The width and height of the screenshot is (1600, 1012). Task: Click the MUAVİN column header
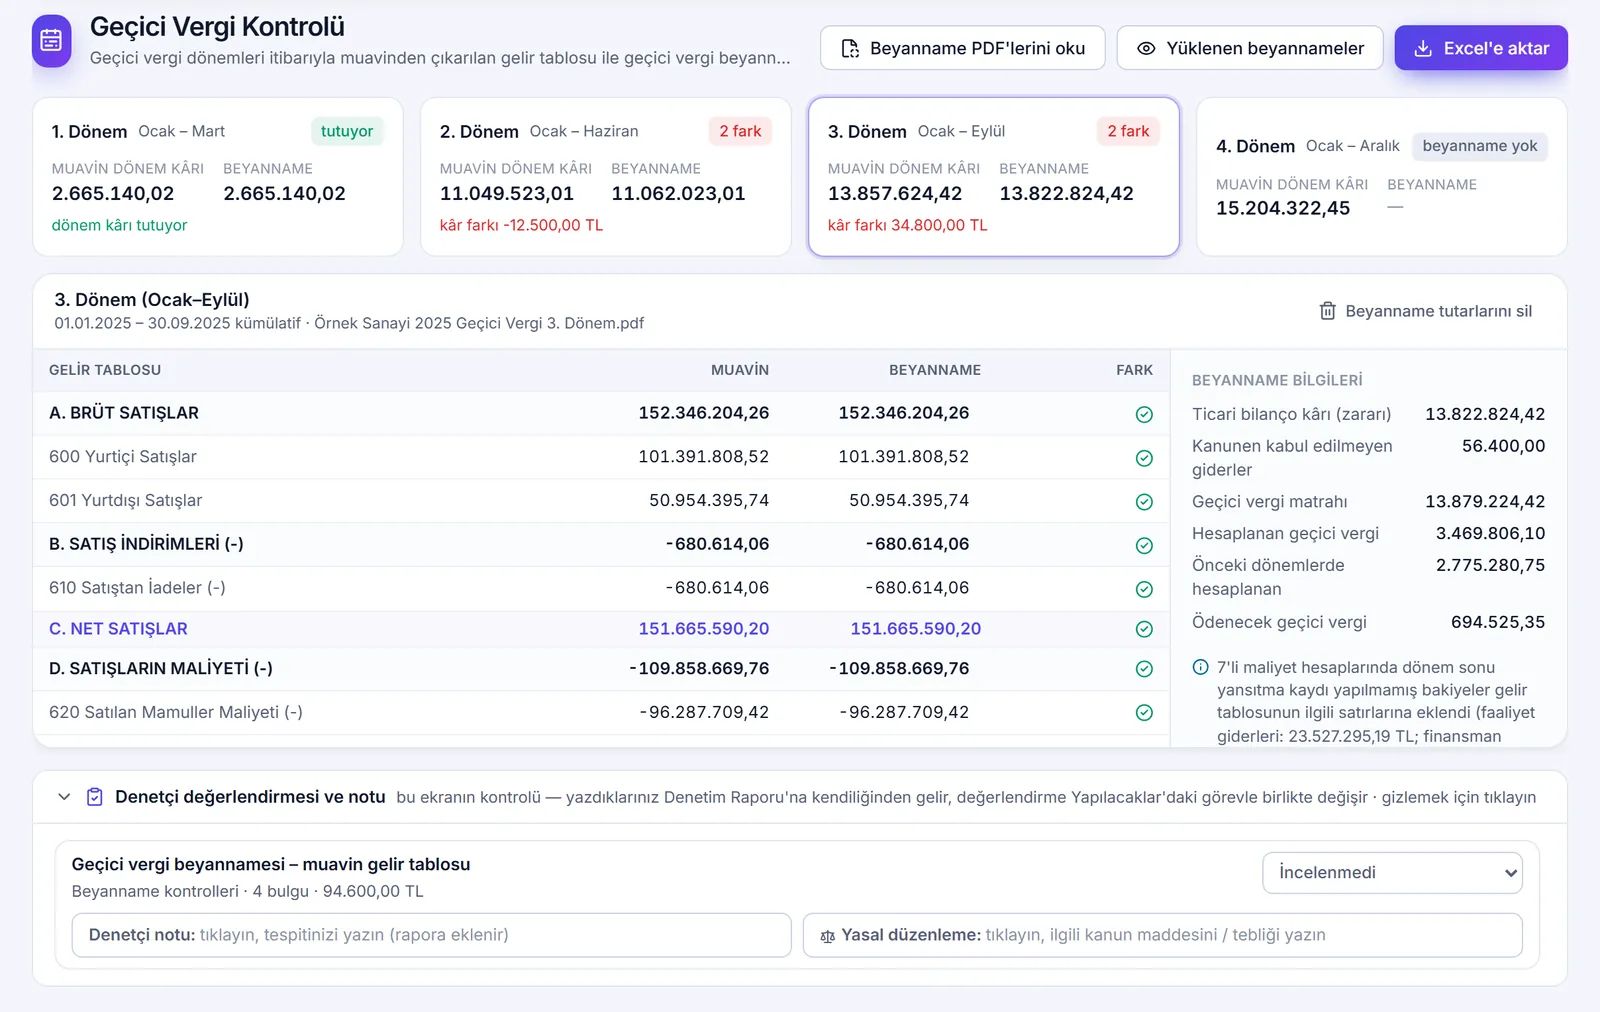pyautogui.click(x=740, y=370)
